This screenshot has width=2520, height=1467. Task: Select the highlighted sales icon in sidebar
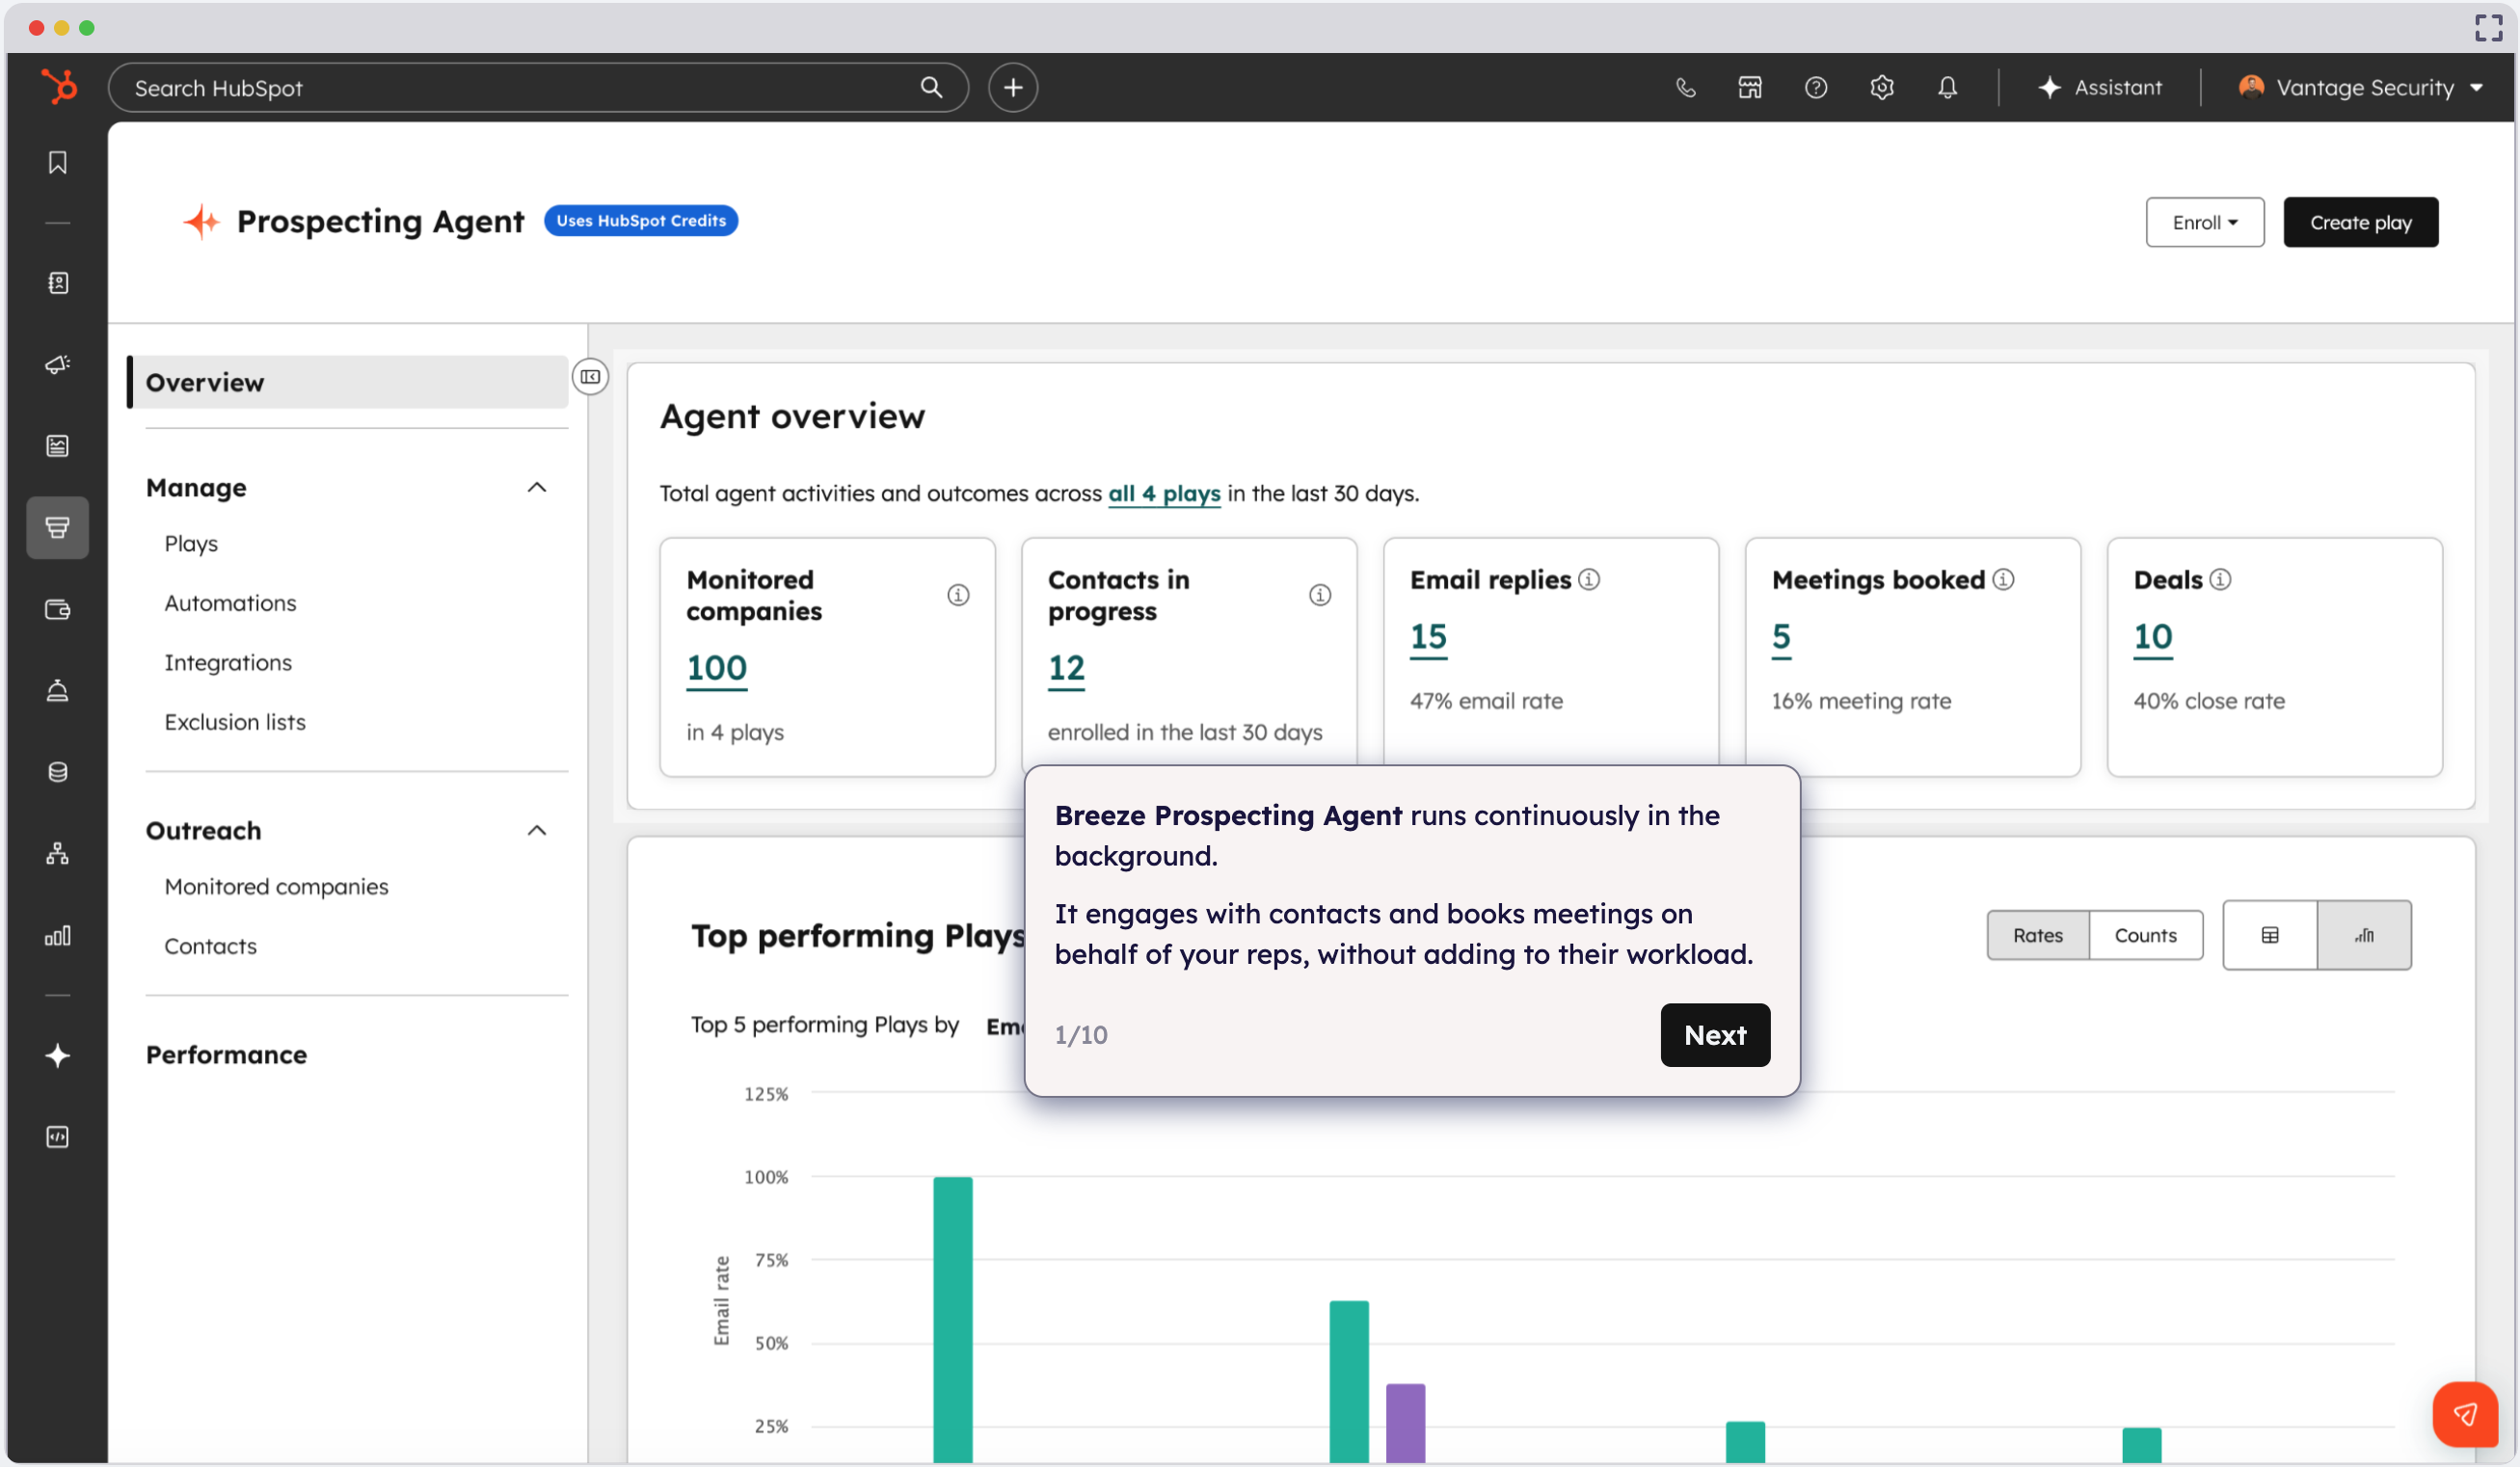click(58, 527)
